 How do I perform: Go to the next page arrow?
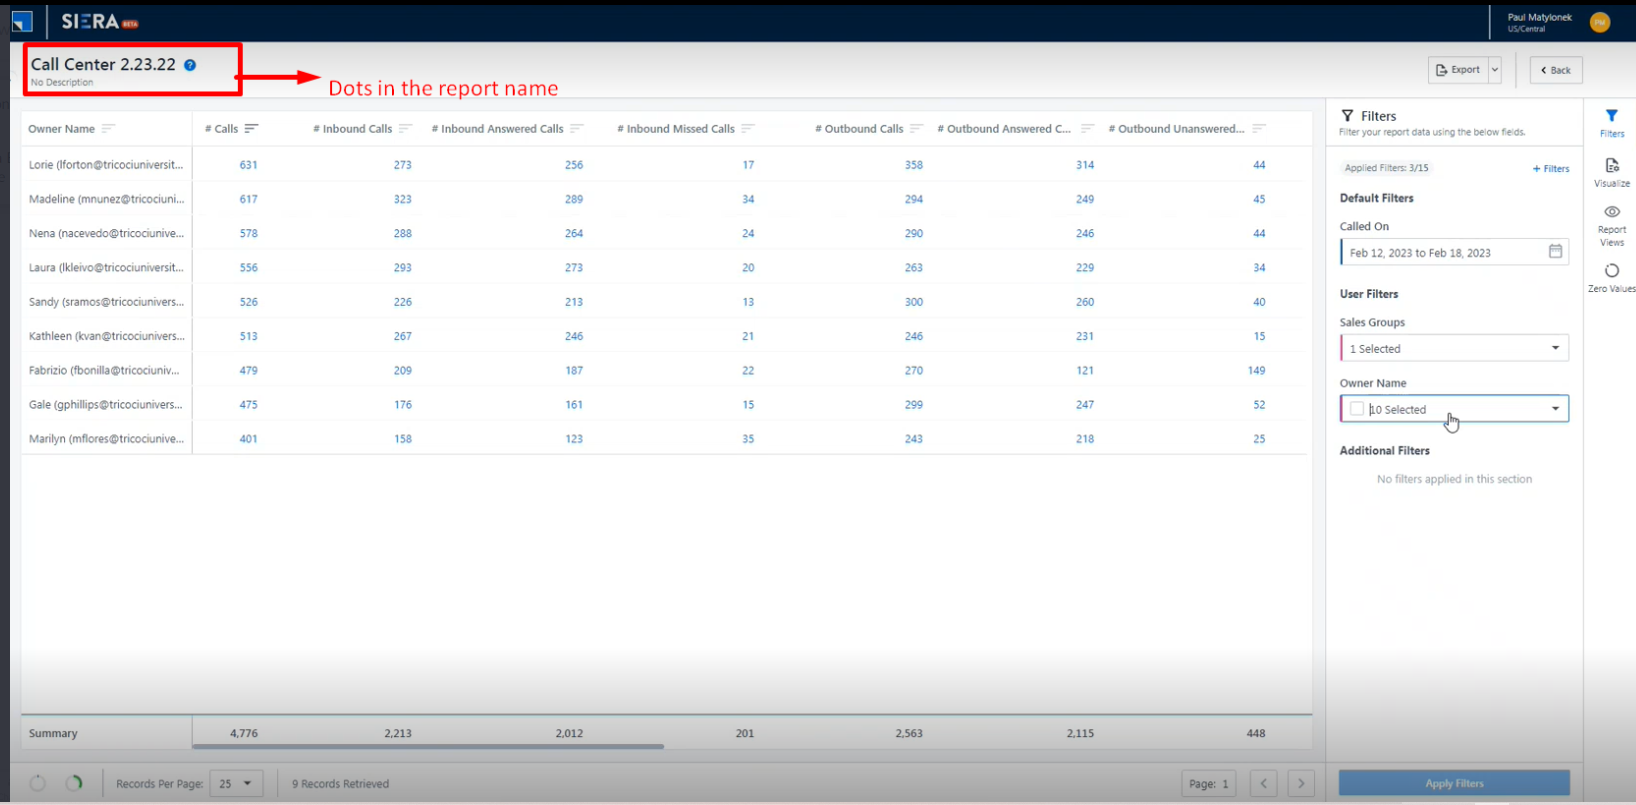[1301, 783]
